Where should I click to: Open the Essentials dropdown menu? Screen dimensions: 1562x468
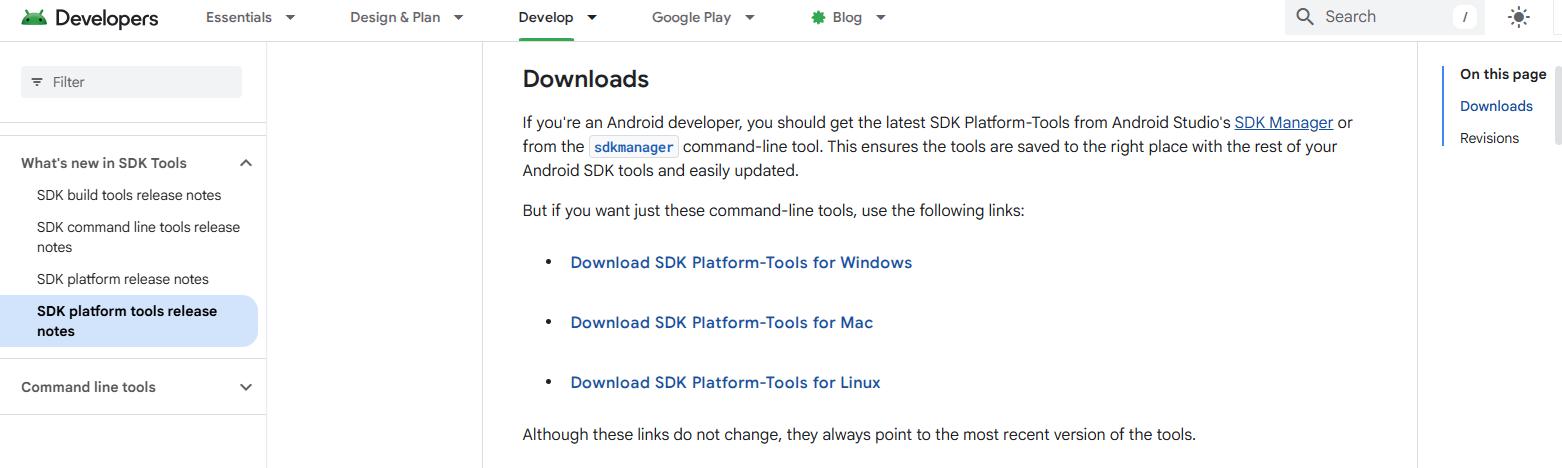(x=290, y=17)
